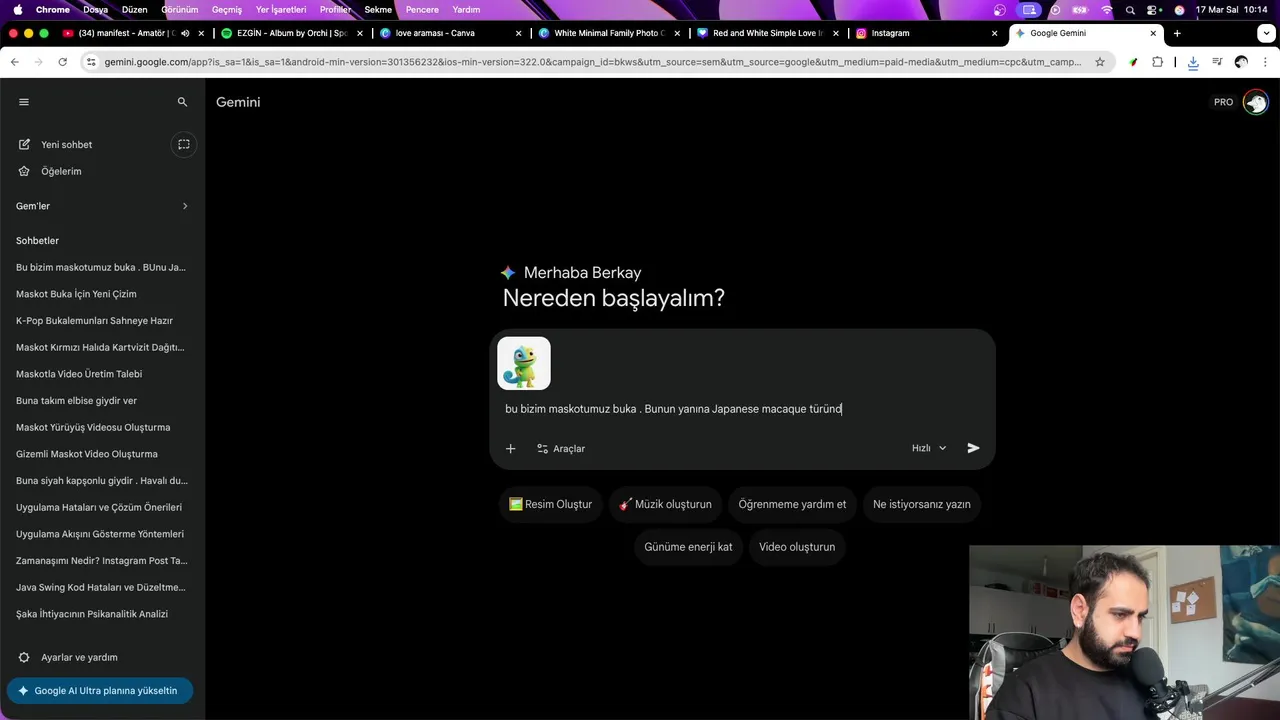This screenshot has width=1280, height=720.
Task: Open the Apple menu
Action: (x=17, y=10)
